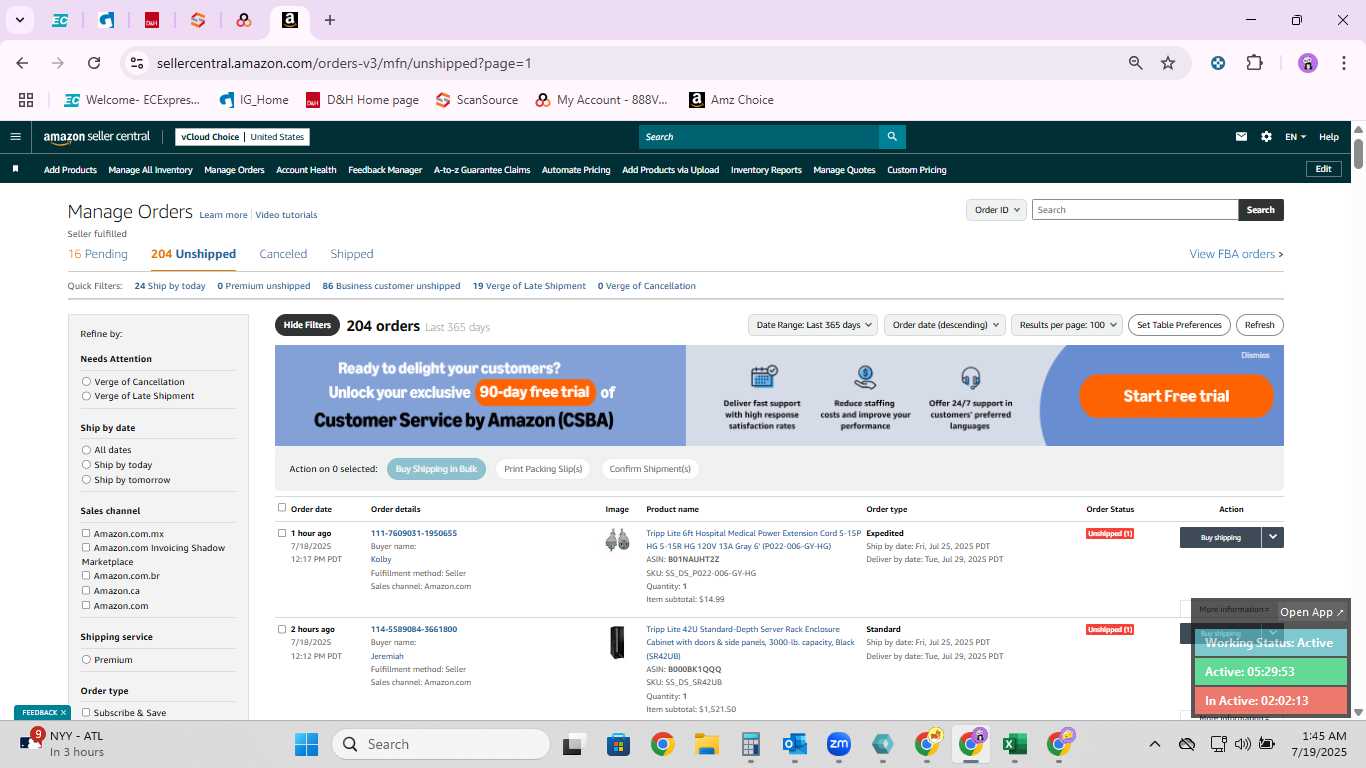Click the Hide Filters button
Image resolution: width=1366 pixels, height=768 pixels.
307,325
